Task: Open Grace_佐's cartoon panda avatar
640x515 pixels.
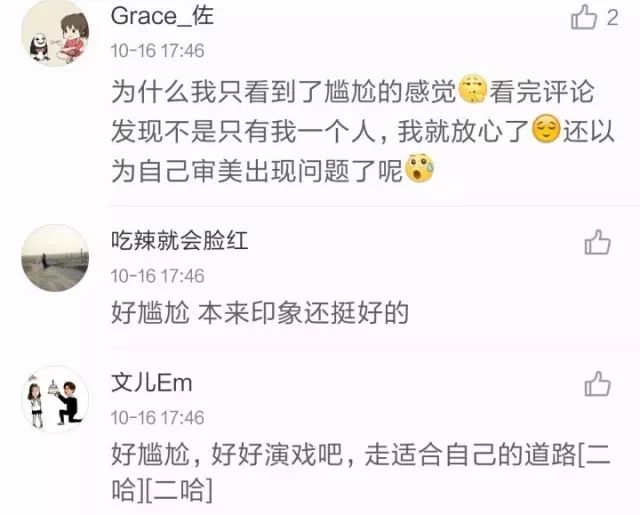Action: coord(55,33)
